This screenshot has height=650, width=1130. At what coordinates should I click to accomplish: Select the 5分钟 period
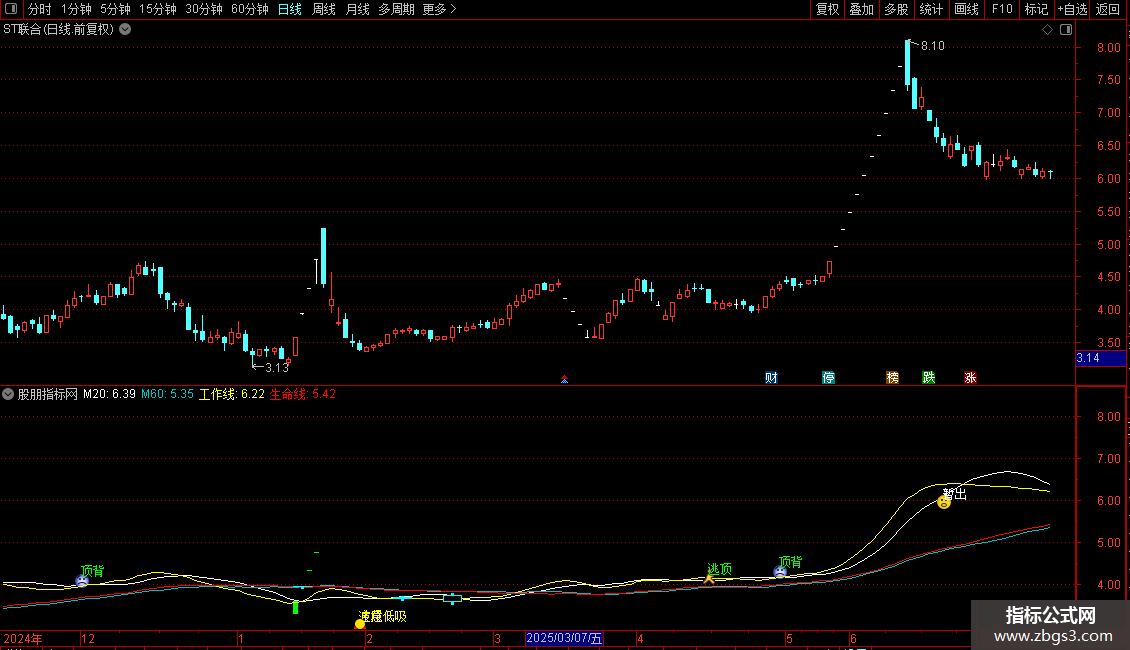(x=115, y=9)
